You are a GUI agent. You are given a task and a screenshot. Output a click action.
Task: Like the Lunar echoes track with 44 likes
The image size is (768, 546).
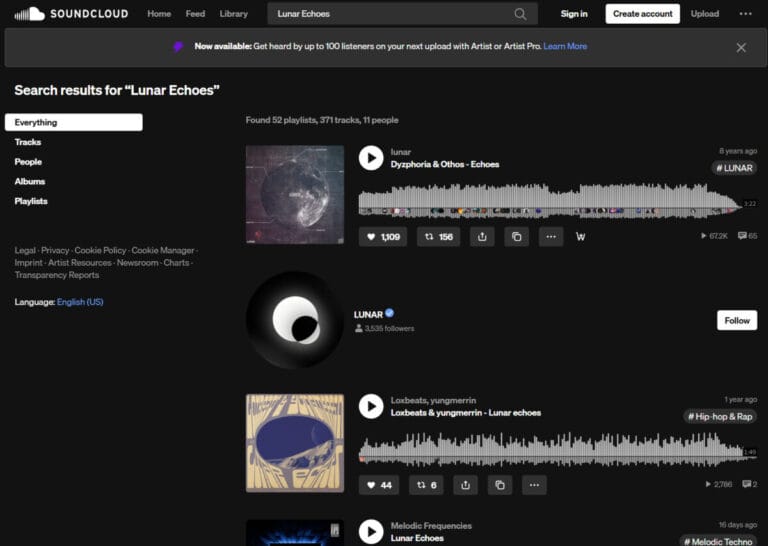pyautogui.click(x=379, y=485)
